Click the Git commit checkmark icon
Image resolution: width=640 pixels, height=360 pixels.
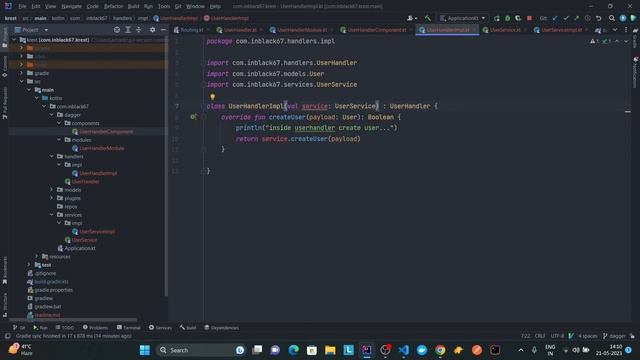click(566, 18)
